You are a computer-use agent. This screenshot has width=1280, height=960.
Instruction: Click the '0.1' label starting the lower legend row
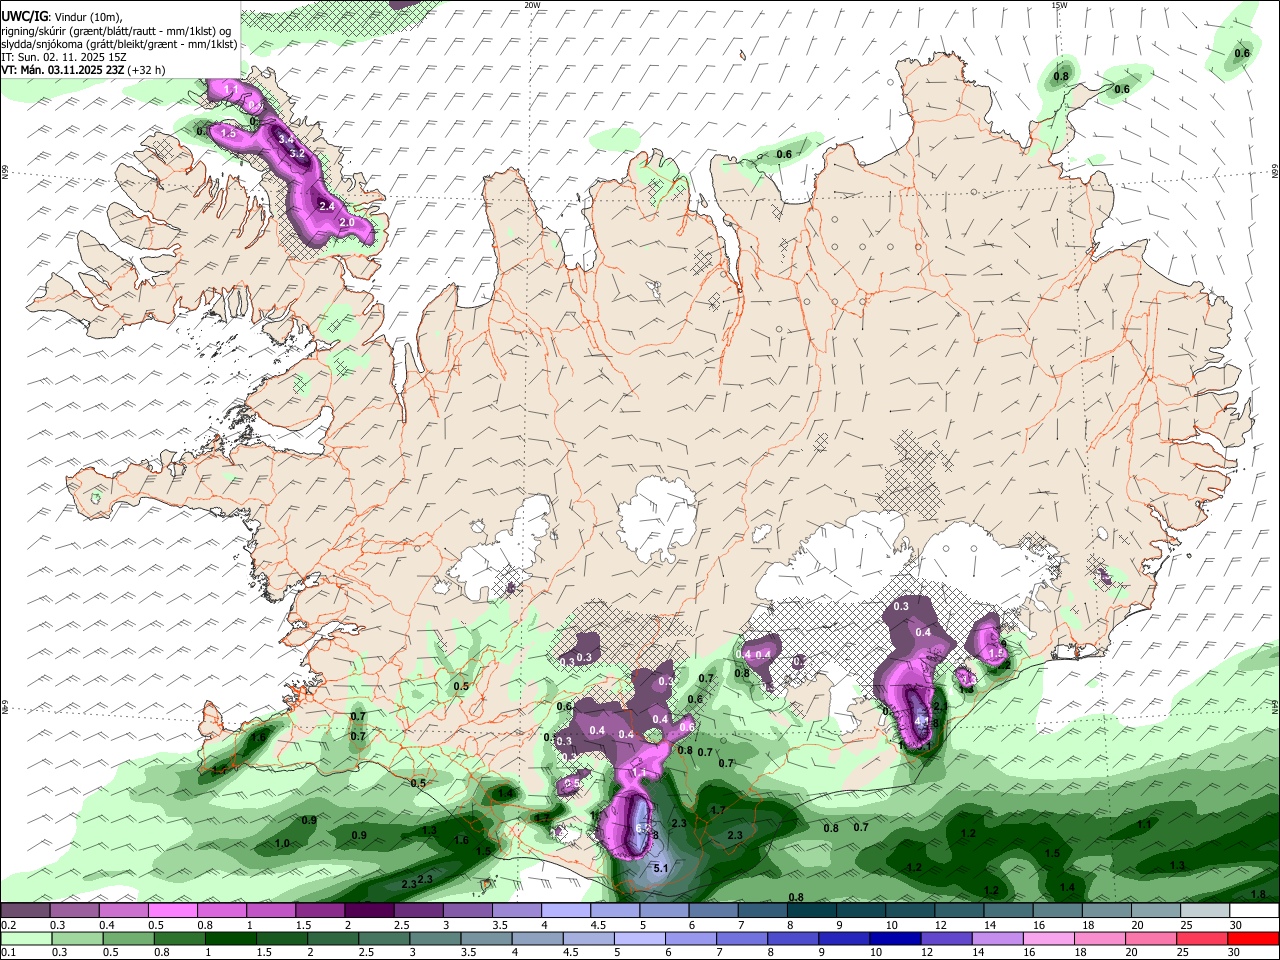(x=8, y=953)
